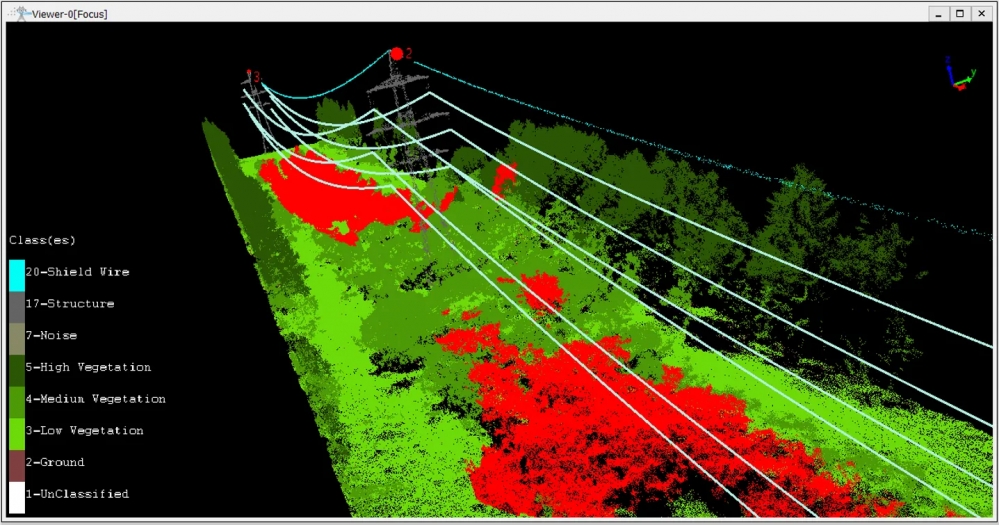Click the white UnClassified color swatch
Image resolution: width=999 pixels, height=525 pixels.
click(x=17, y=498)
